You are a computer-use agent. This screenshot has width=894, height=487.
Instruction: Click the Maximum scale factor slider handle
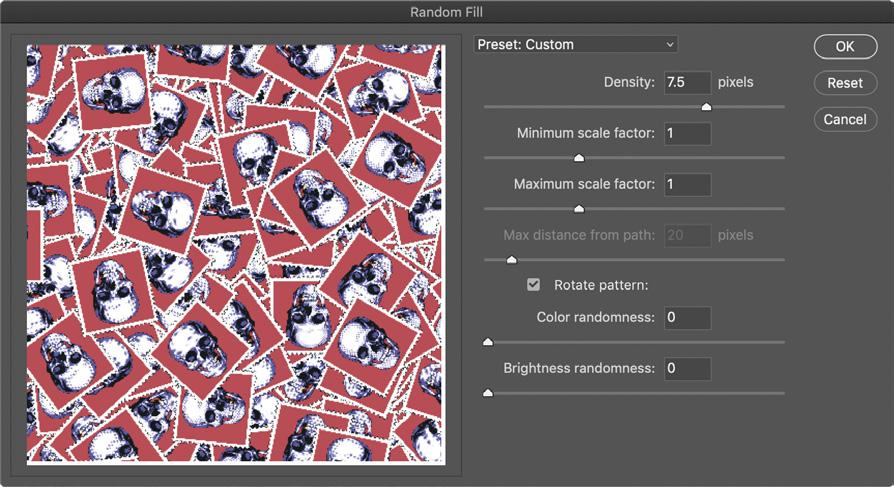coord(579,209)
